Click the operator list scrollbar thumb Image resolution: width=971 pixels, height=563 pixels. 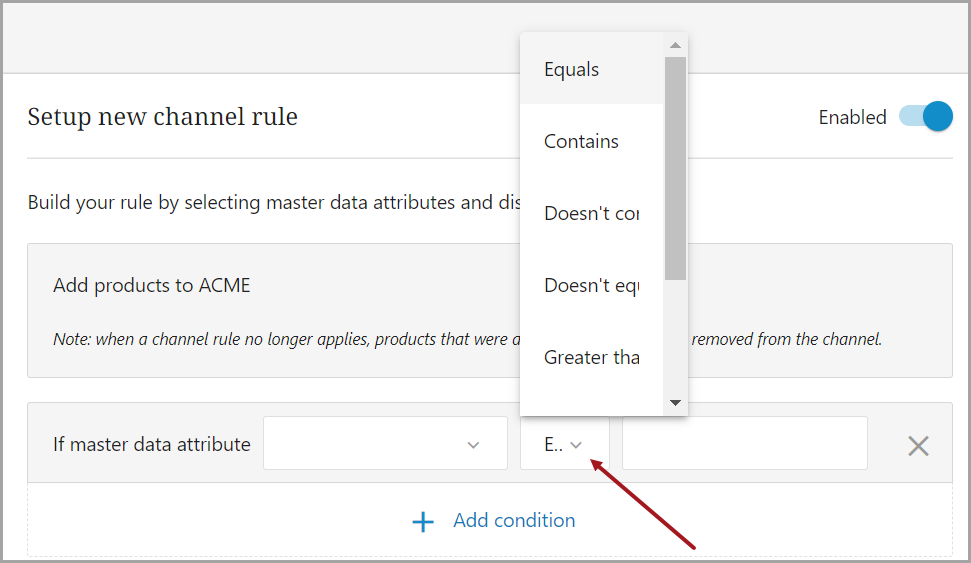pos(675,168)
